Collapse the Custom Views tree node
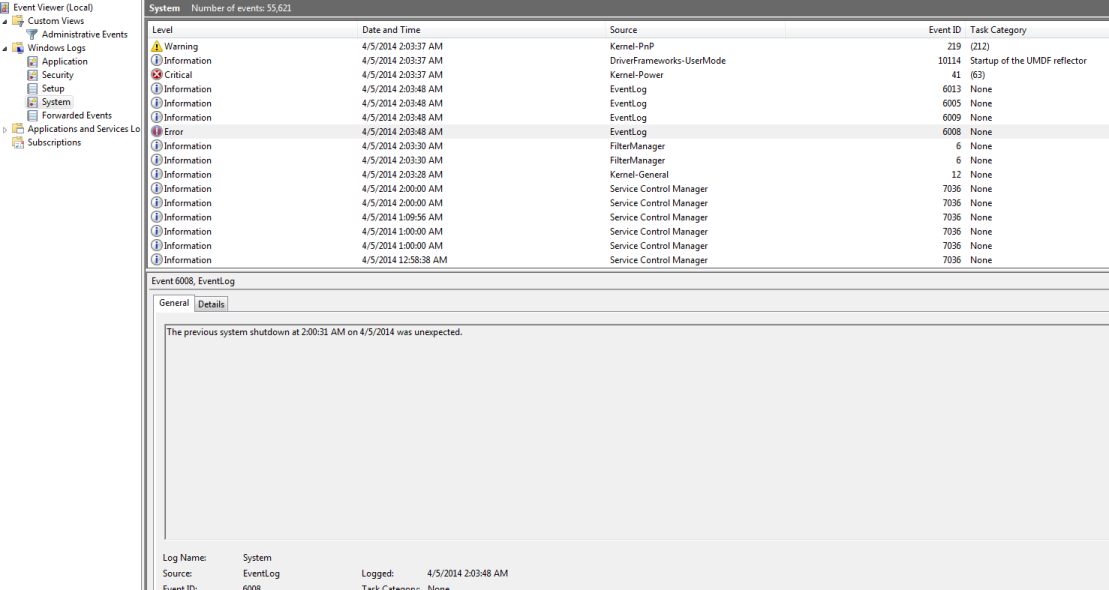 5,21
